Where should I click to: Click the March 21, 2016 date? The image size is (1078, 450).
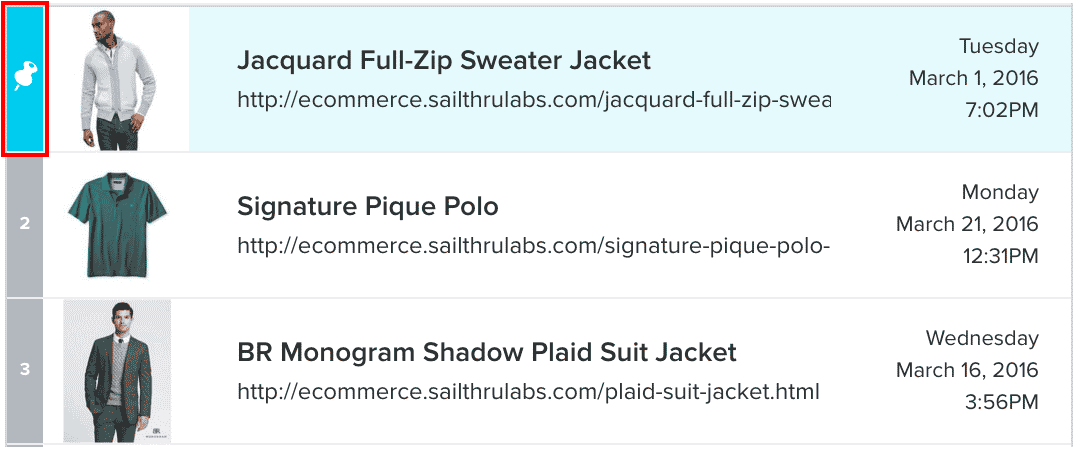(x=967, y=224)
